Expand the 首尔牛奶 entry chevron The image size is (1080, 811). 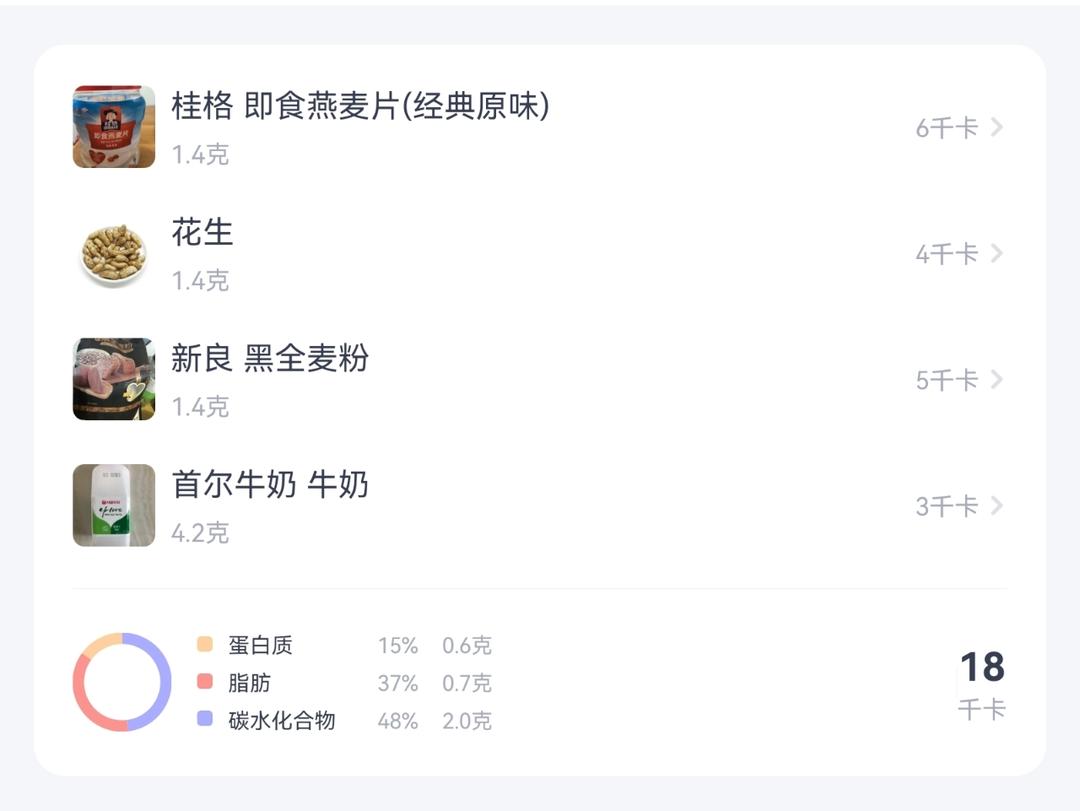(996, 506)
